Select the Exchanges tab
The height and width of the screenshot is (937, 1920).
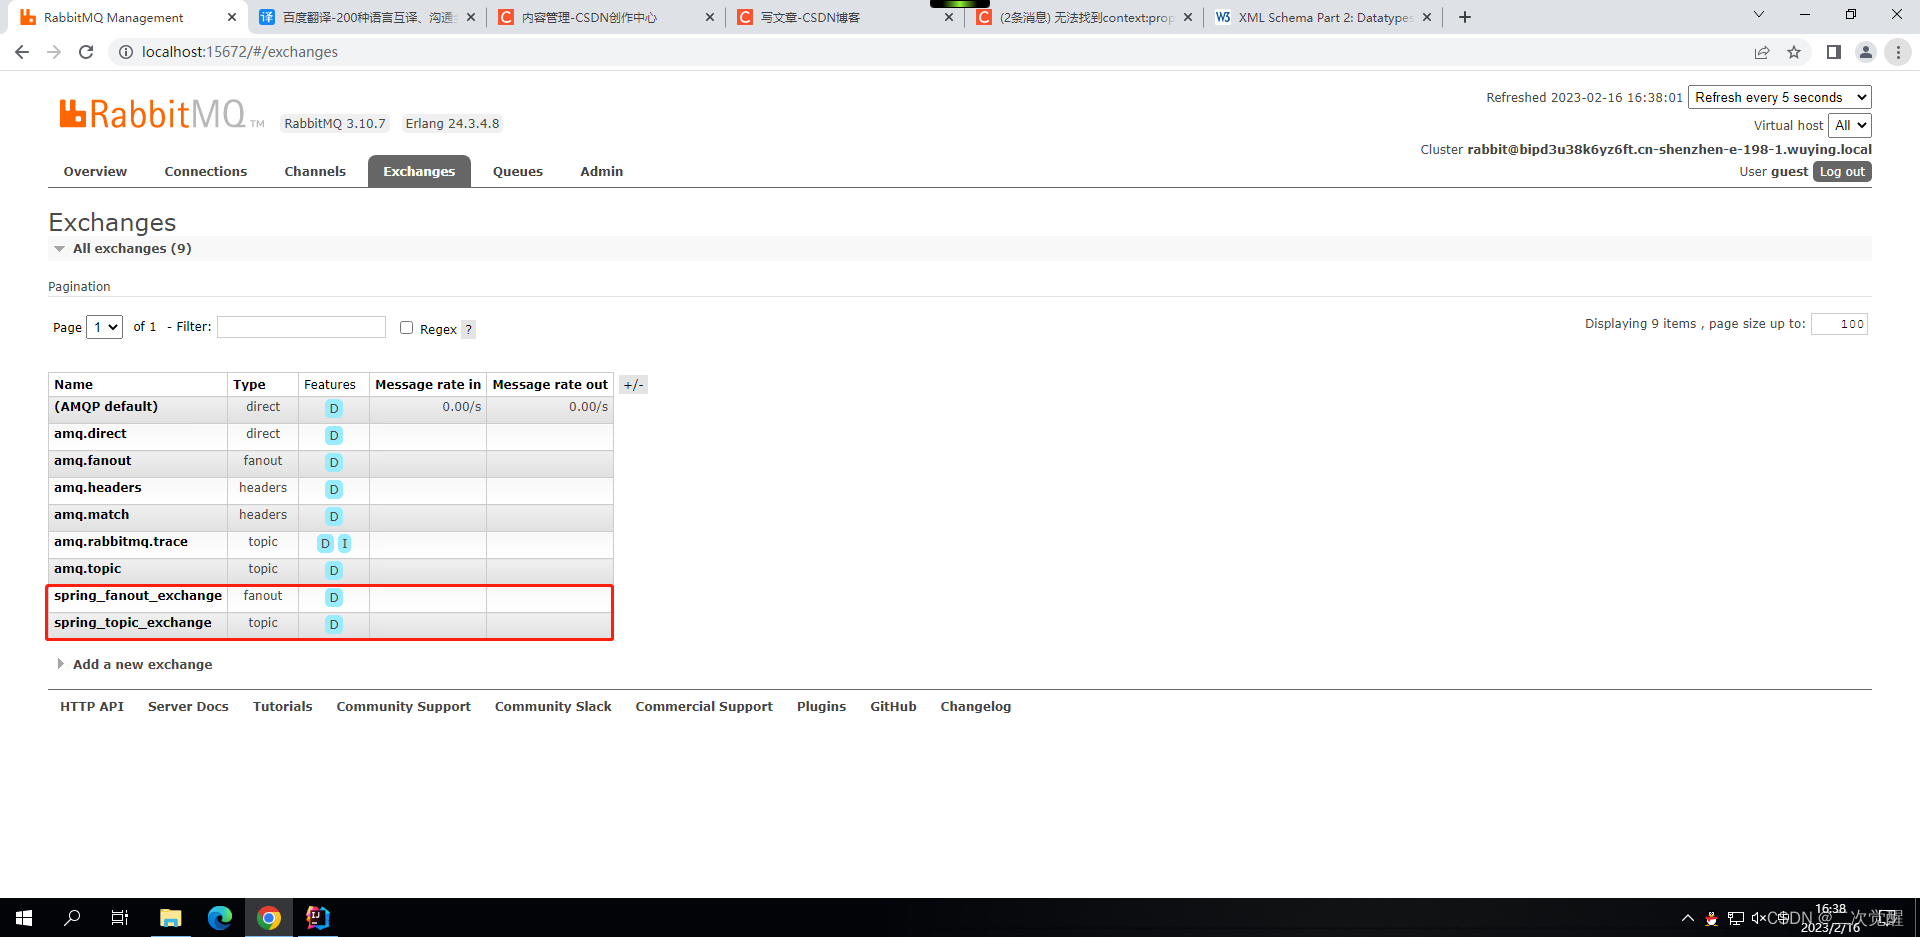(x=419, y=171)
